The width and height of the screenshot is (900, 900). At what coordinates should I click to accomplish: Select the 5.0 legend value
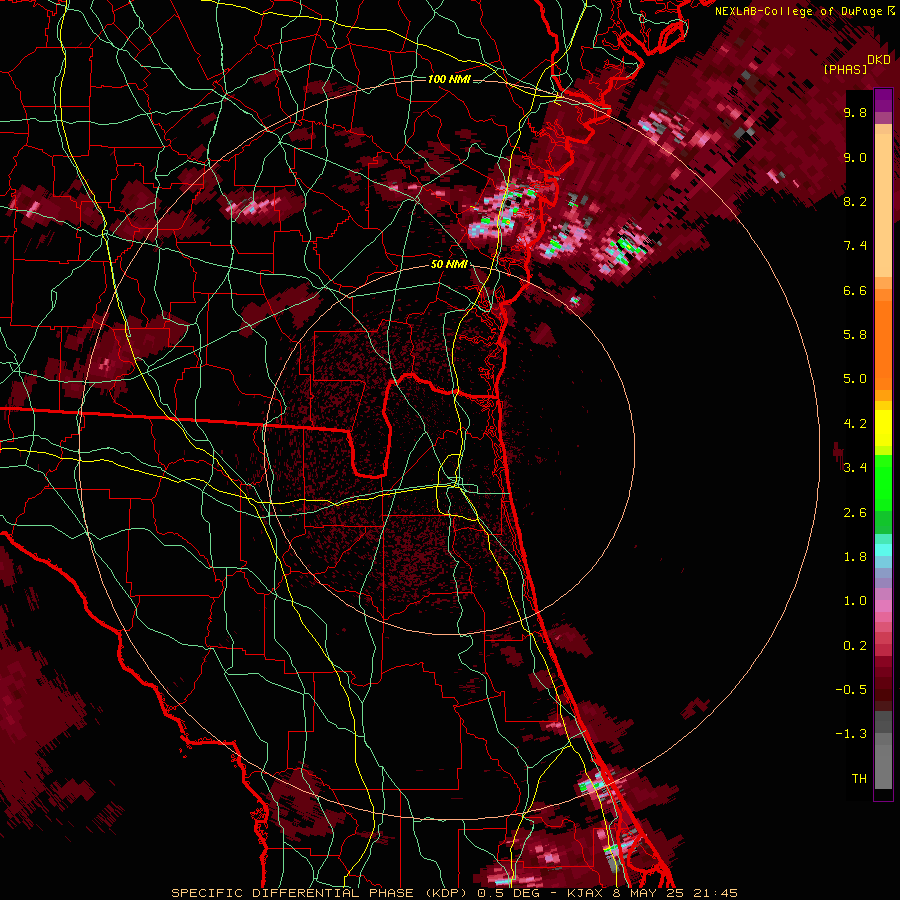pyautogui.click(x=855, y=379)
